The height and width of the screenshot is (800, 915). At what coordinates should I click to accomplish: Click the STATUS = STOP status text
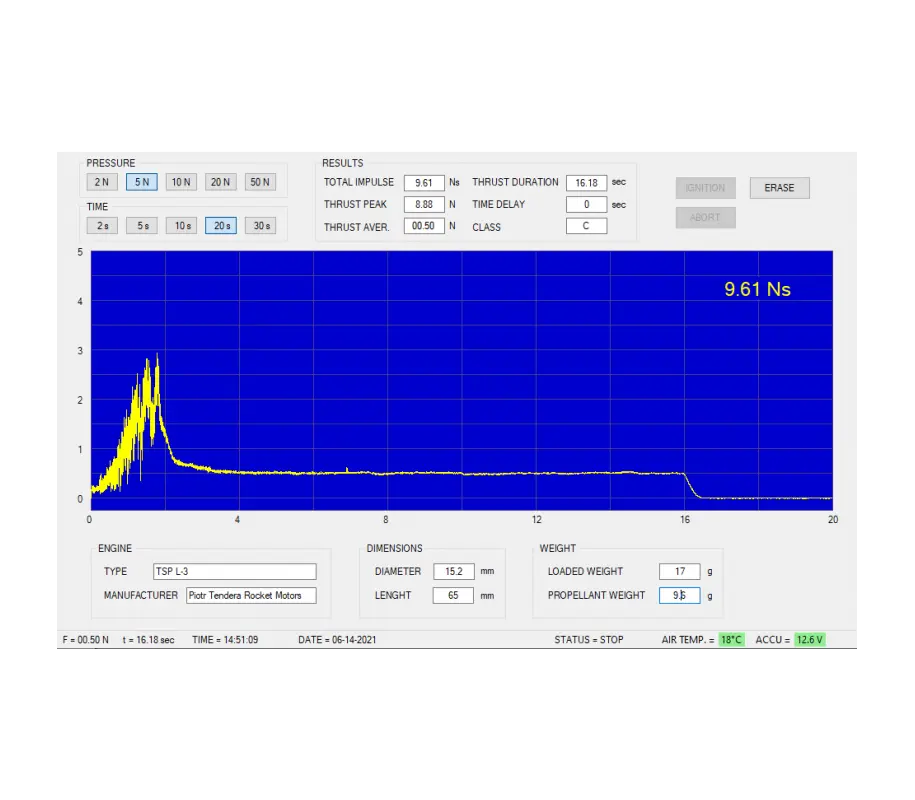coord(589,640)
